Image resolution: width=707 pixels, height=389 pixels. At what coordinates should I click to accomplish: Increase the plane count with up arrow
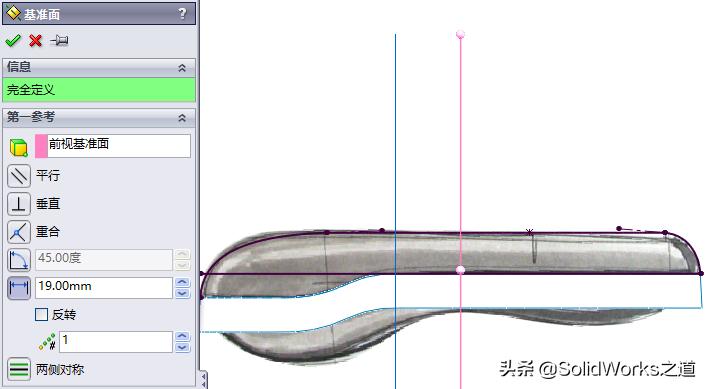click(182, 336)
